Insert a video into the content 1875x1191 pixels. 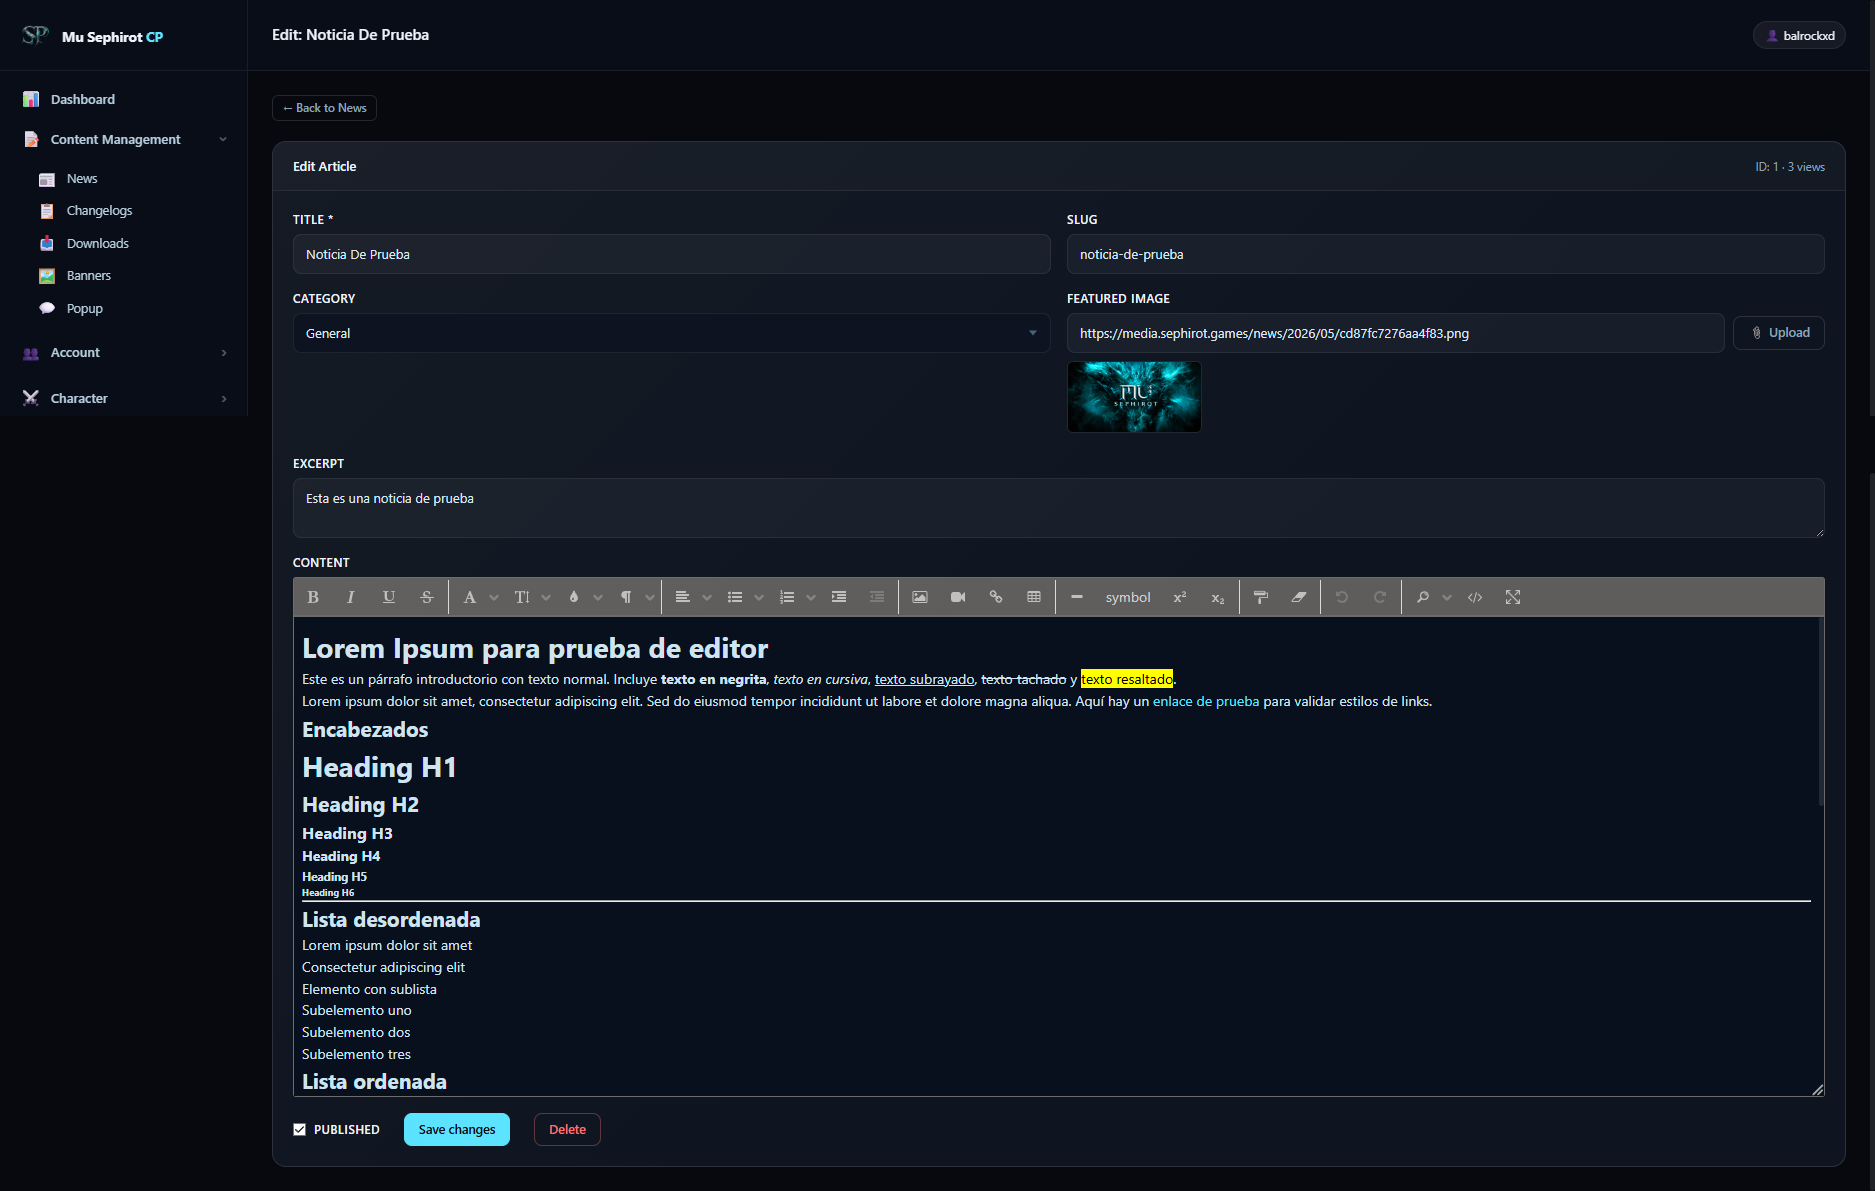(x=958, y=597)
